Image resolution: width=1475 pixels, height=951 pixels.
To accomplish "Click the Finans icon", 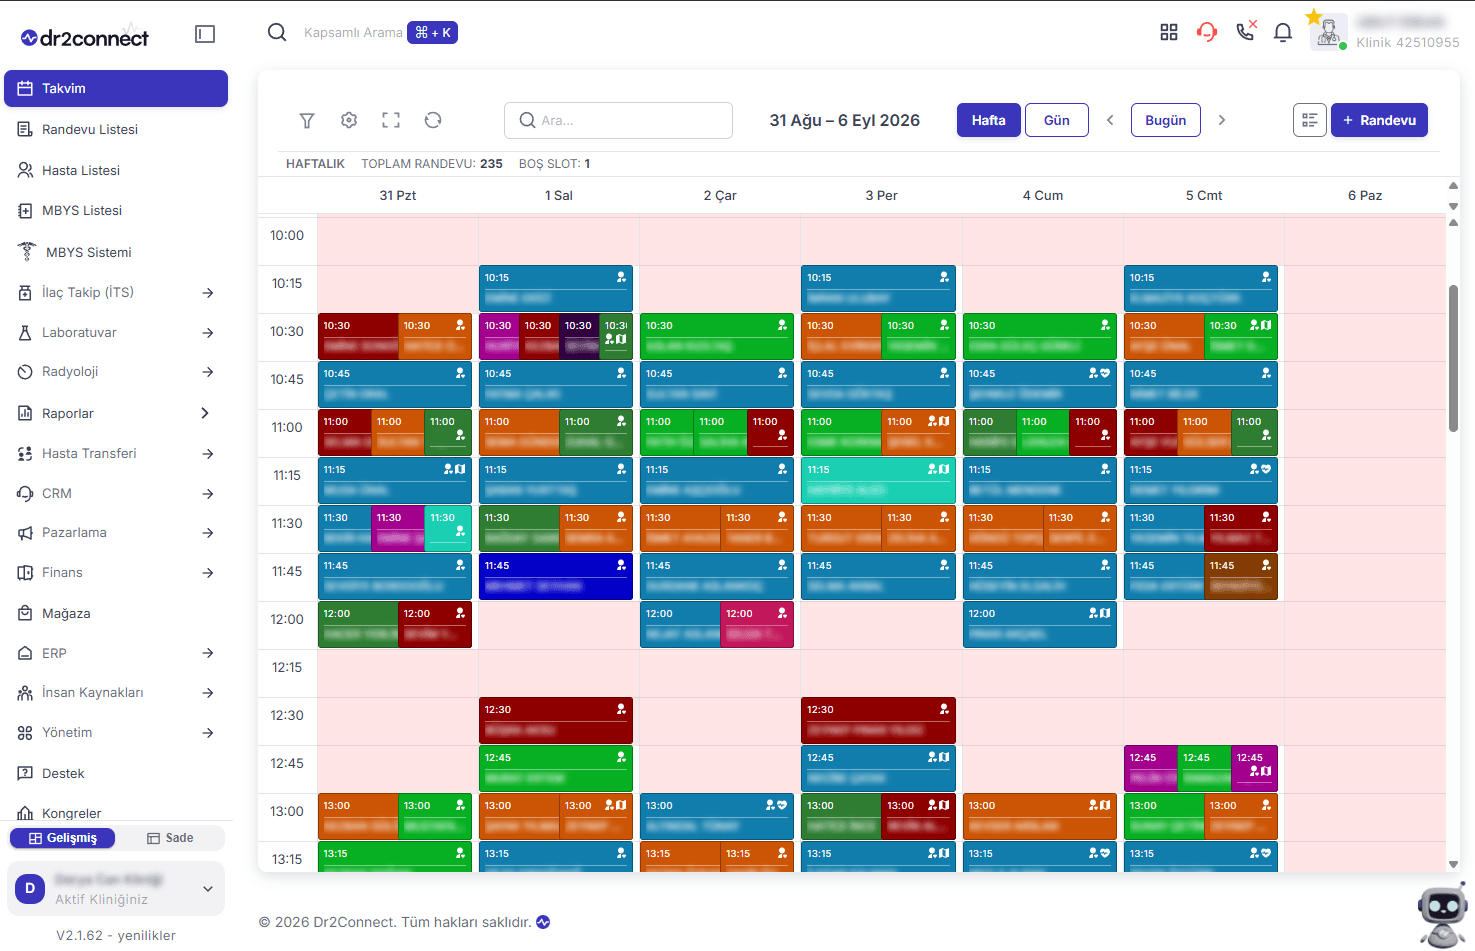I will pyautogui.click(x=26, y=573).
